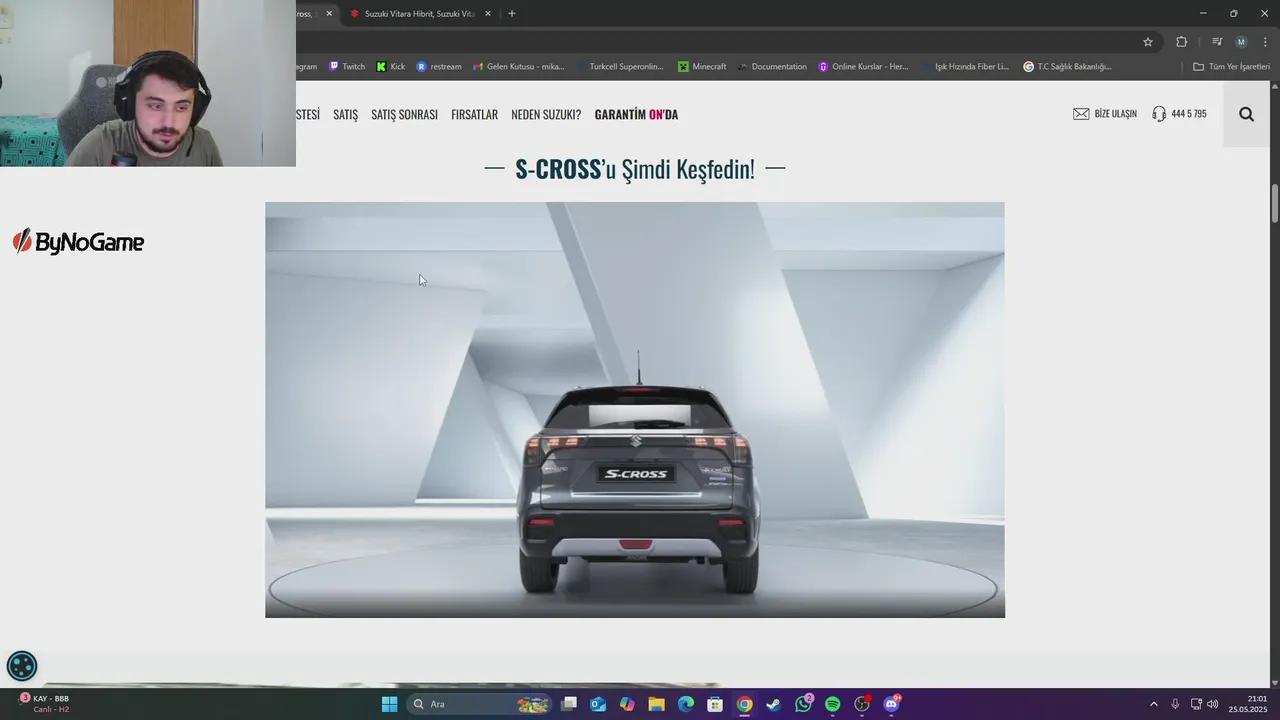
Task: Show hidden system tray icons chevron
Action: tap(1153, 704)
